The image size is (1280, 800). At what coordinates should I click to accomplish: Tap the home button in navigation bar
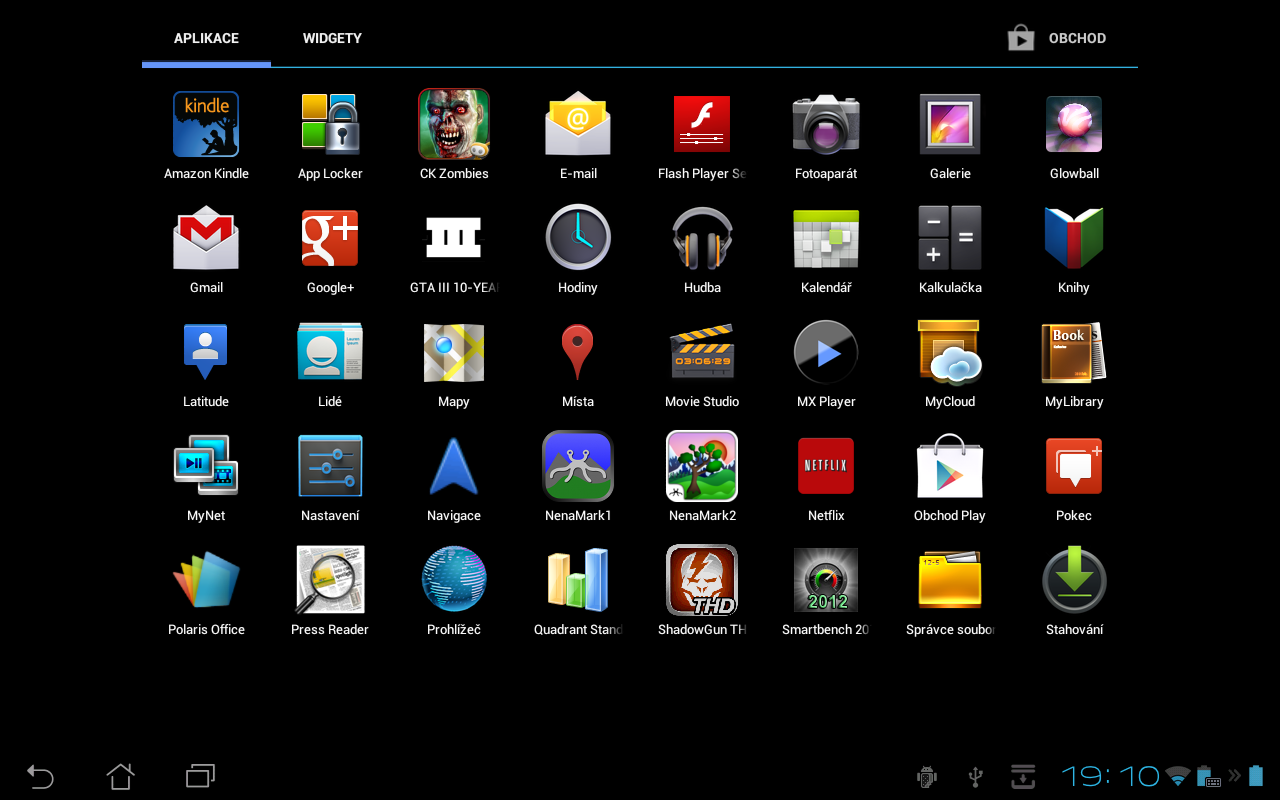pyautogui.click(x=120, y=776)
